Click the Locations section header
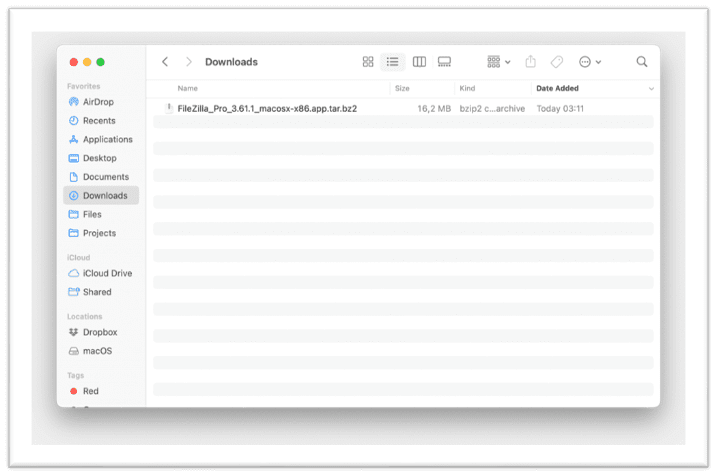 (84, 316)
